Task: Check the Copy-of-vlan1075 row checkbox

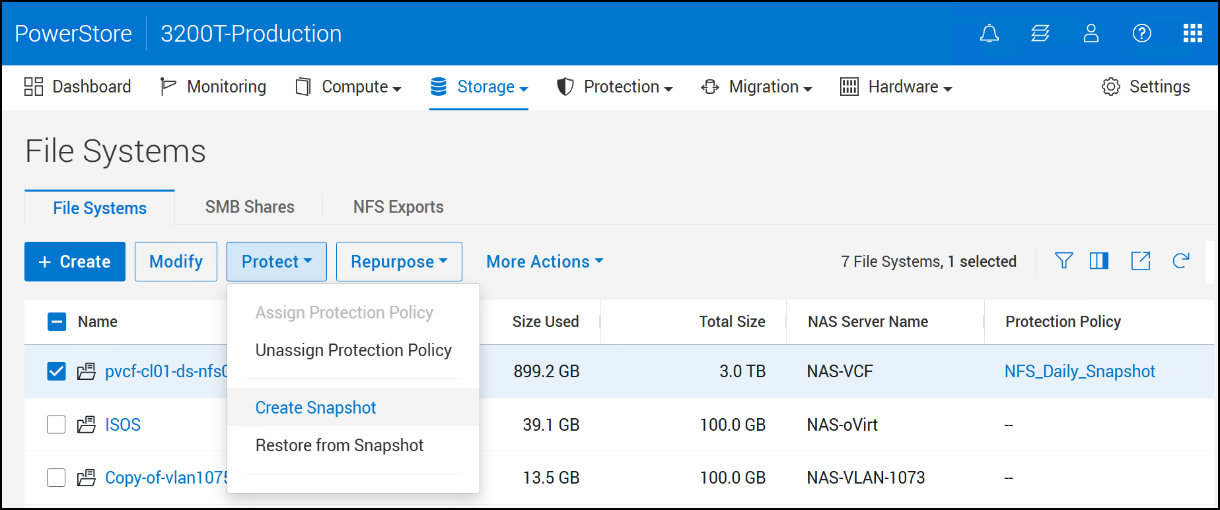Action: 57,478
